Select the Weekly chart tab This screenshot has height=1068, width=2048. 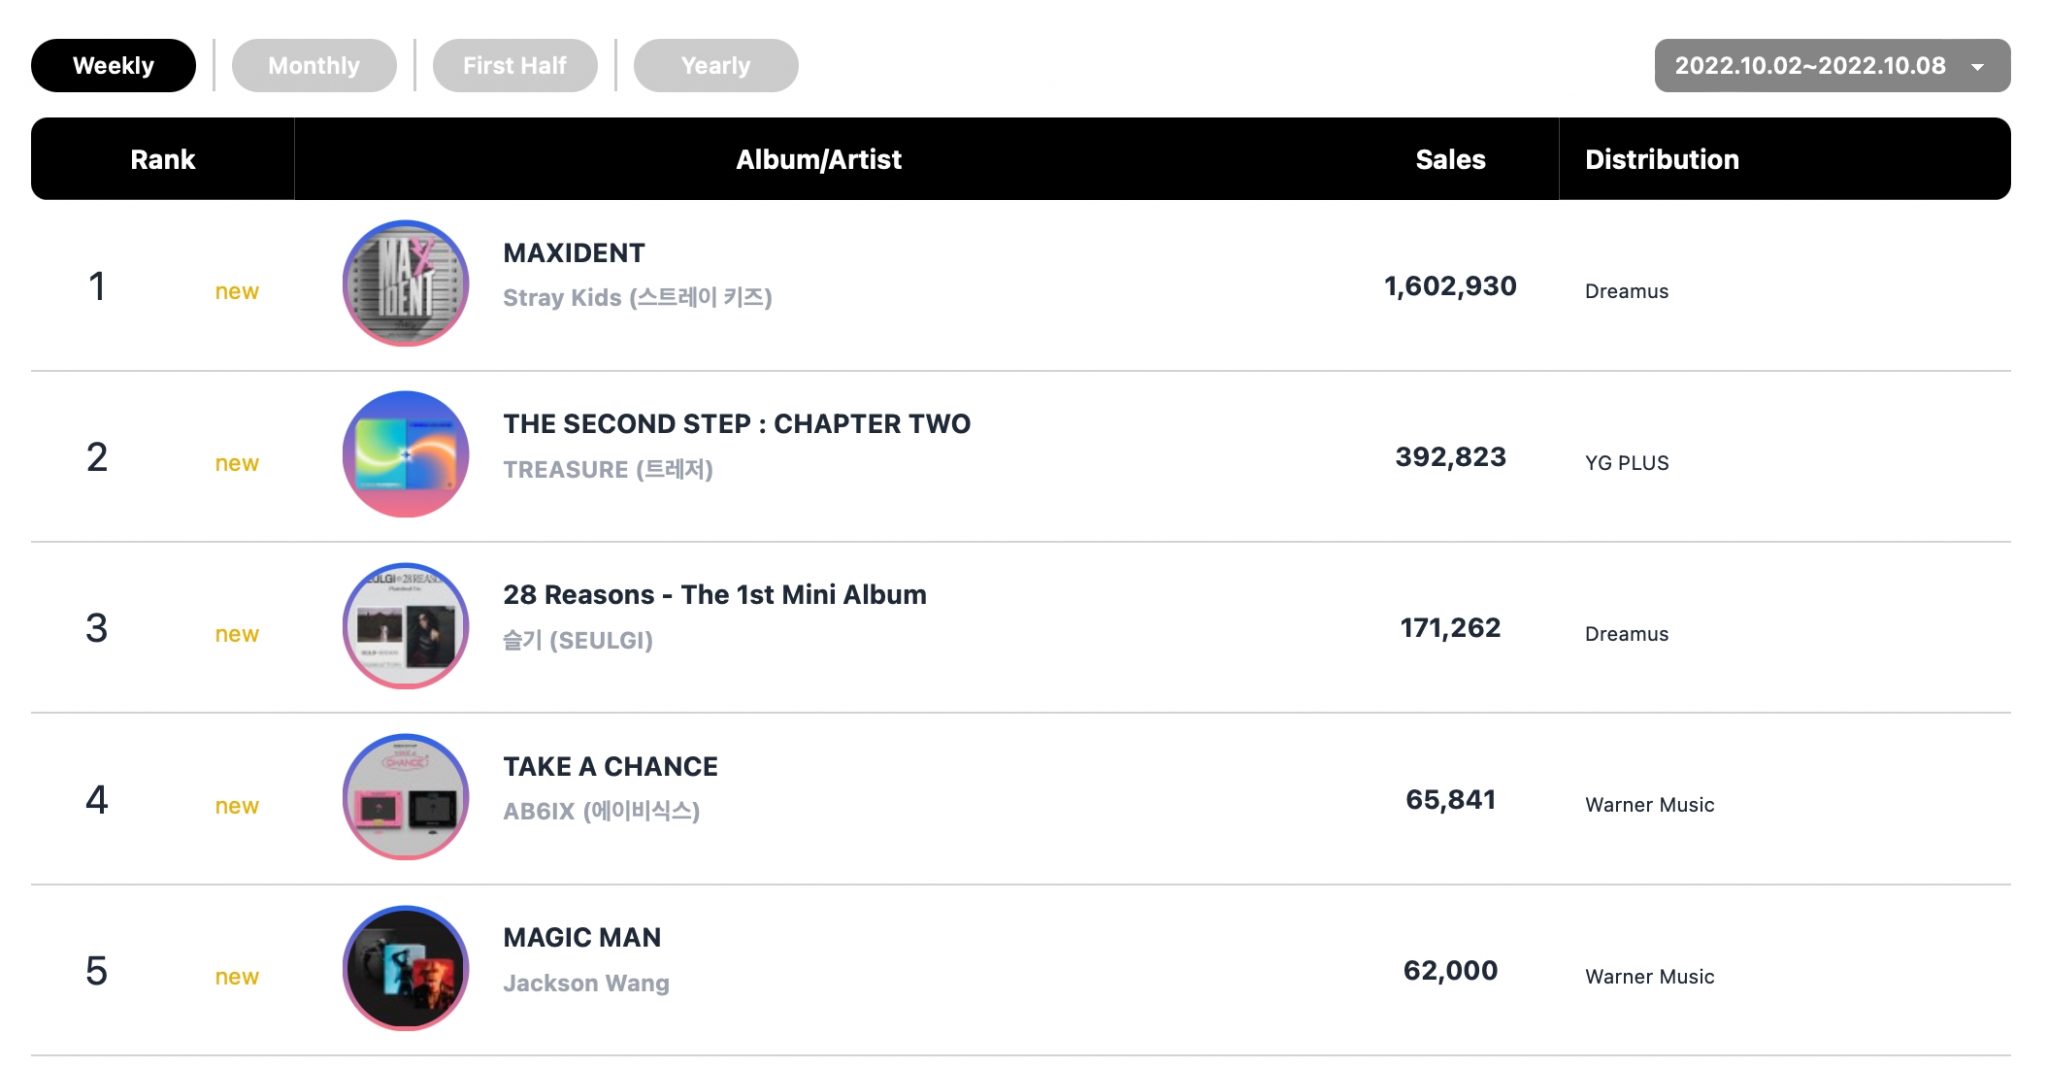pyautogui.click(x=113, y=64)
